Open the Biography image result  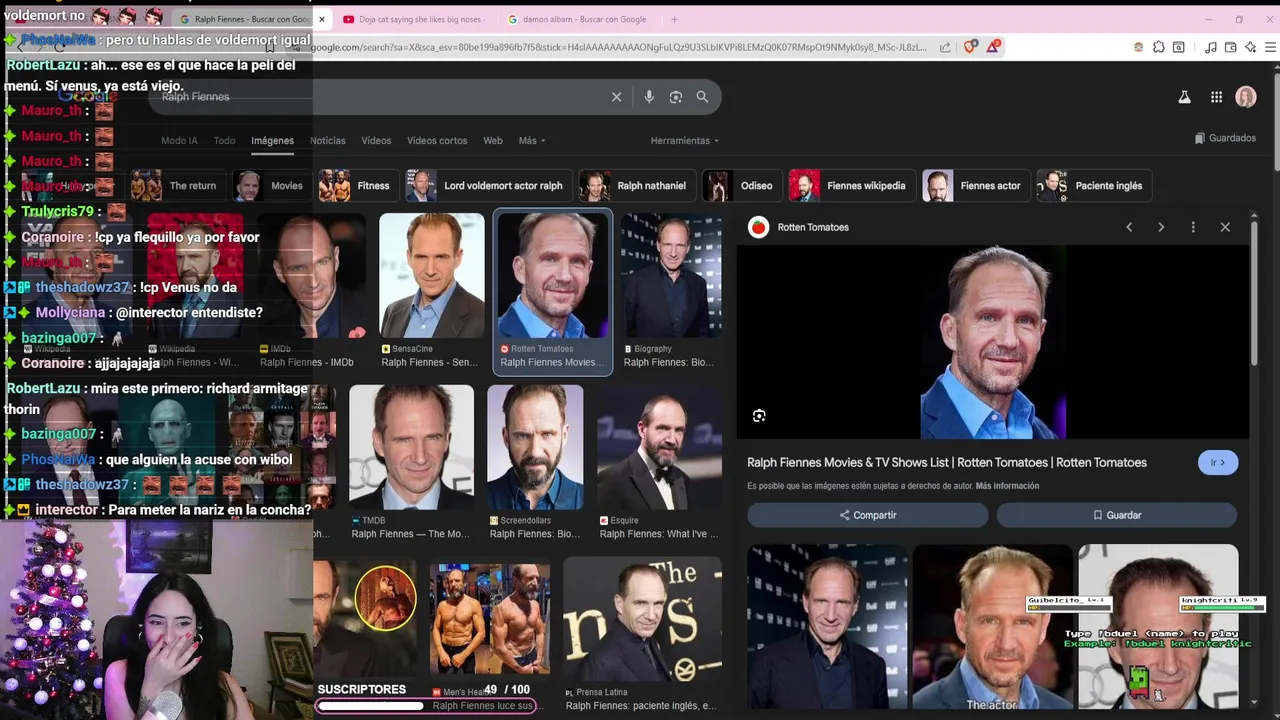point(671,276)
